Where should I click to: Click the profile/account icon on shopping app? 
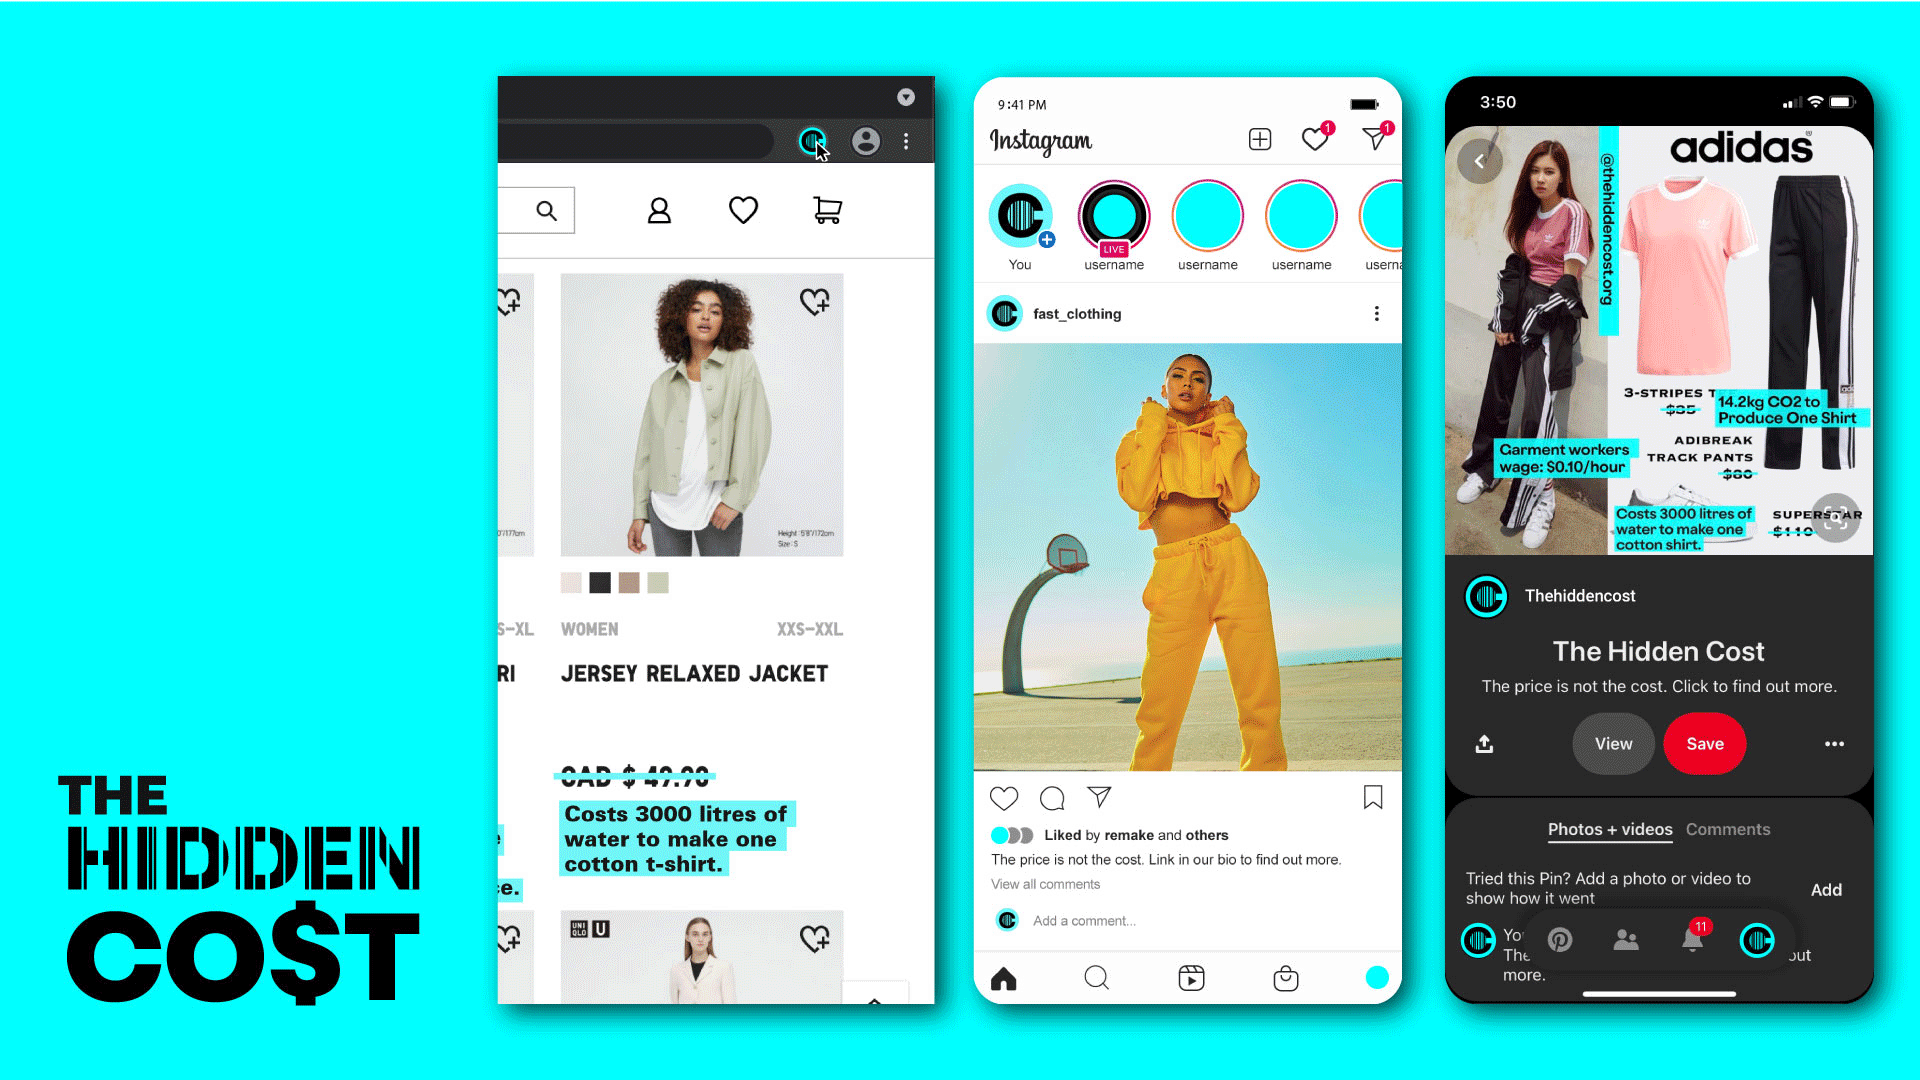coord(658,211)
